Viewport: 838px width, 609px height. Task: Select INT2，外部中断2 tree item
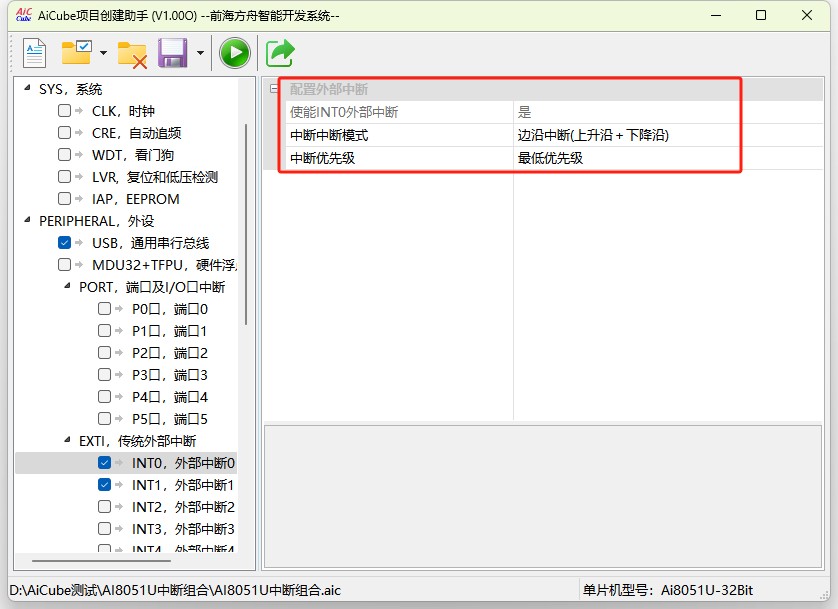point(183,507)
